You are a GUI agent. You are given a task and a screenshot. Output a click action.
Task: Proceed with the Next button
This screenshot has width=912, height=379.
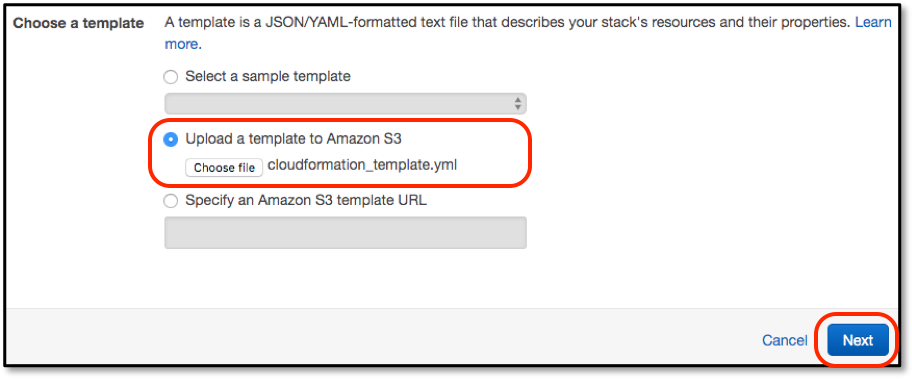(x=858, y=340)
